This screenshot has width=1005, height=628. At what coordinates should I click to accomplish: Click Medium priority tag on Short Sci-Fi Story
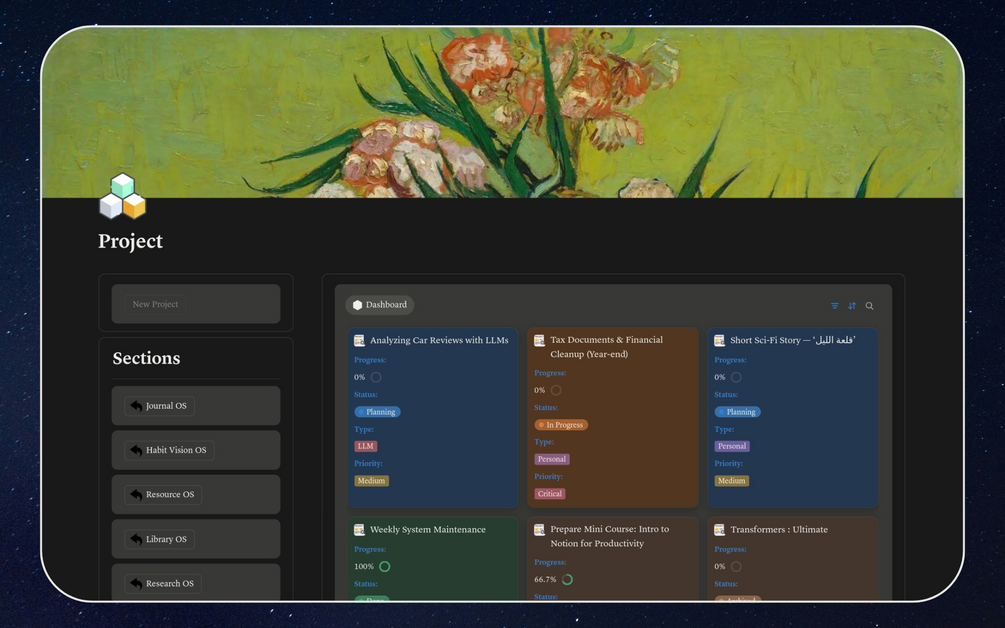tap(731, 481)
